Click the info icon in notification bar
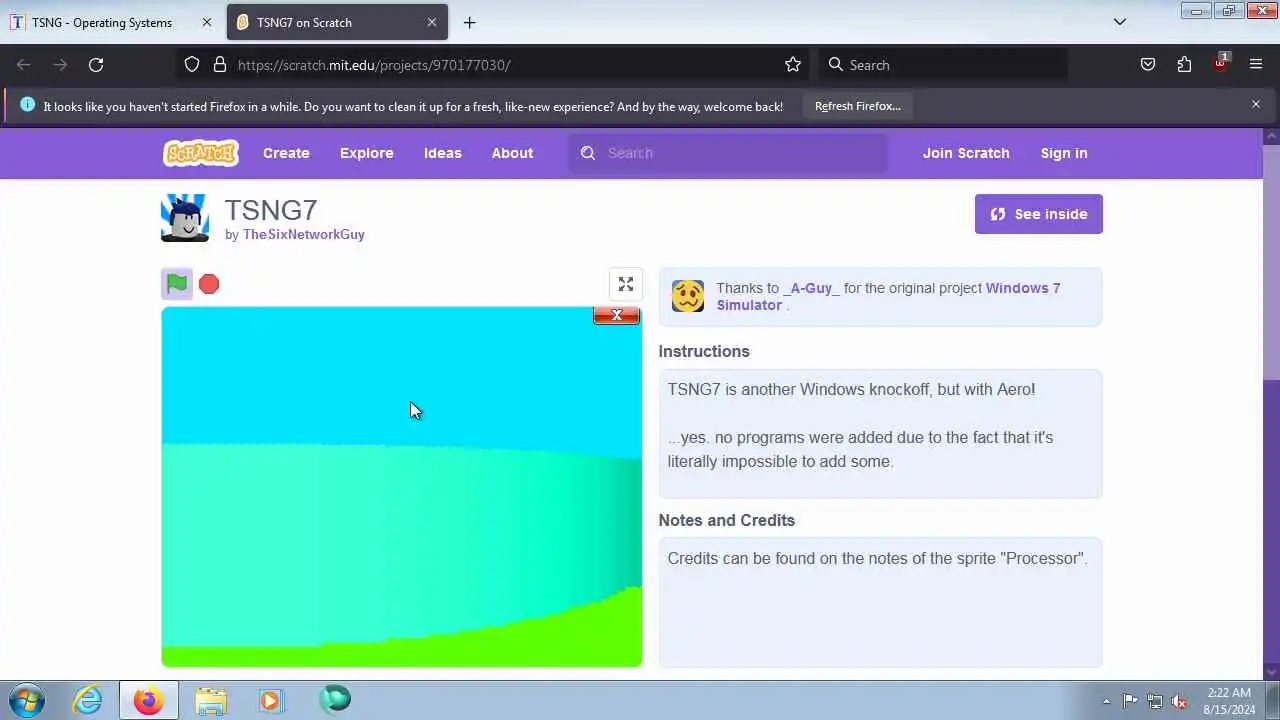The width and height of the screenshot is (1280, 720). tap(27, 105)
